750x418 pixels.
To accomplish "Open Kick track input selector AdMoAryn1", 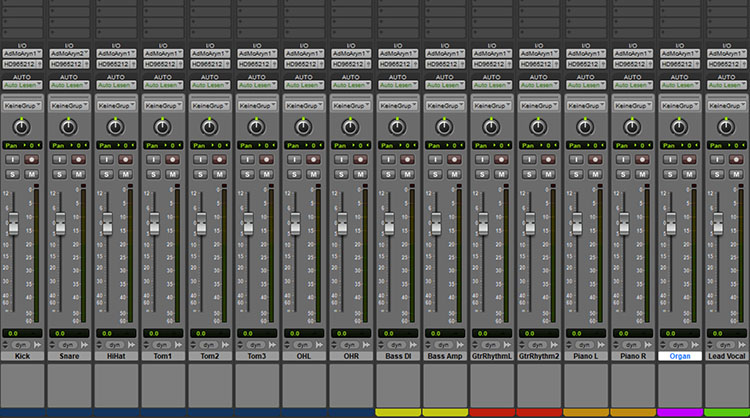I will (22, 54).
